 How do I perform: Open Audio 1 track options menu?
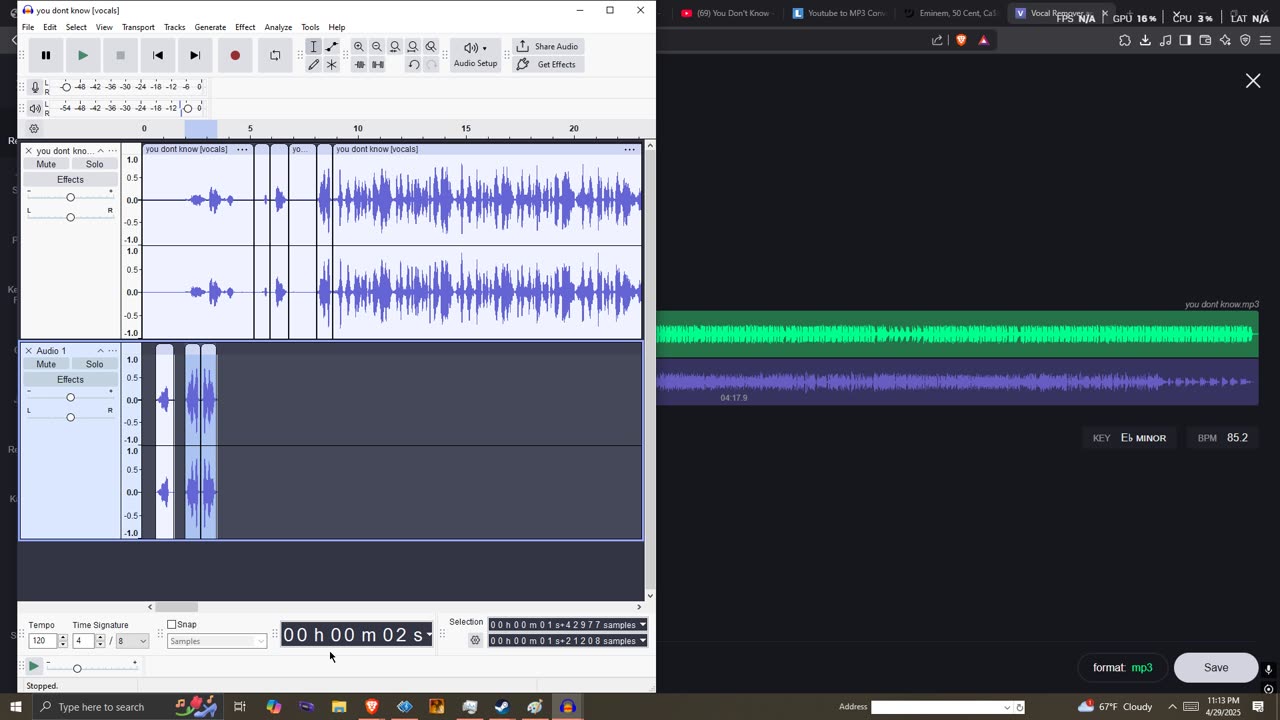click(x=112, y=351)
